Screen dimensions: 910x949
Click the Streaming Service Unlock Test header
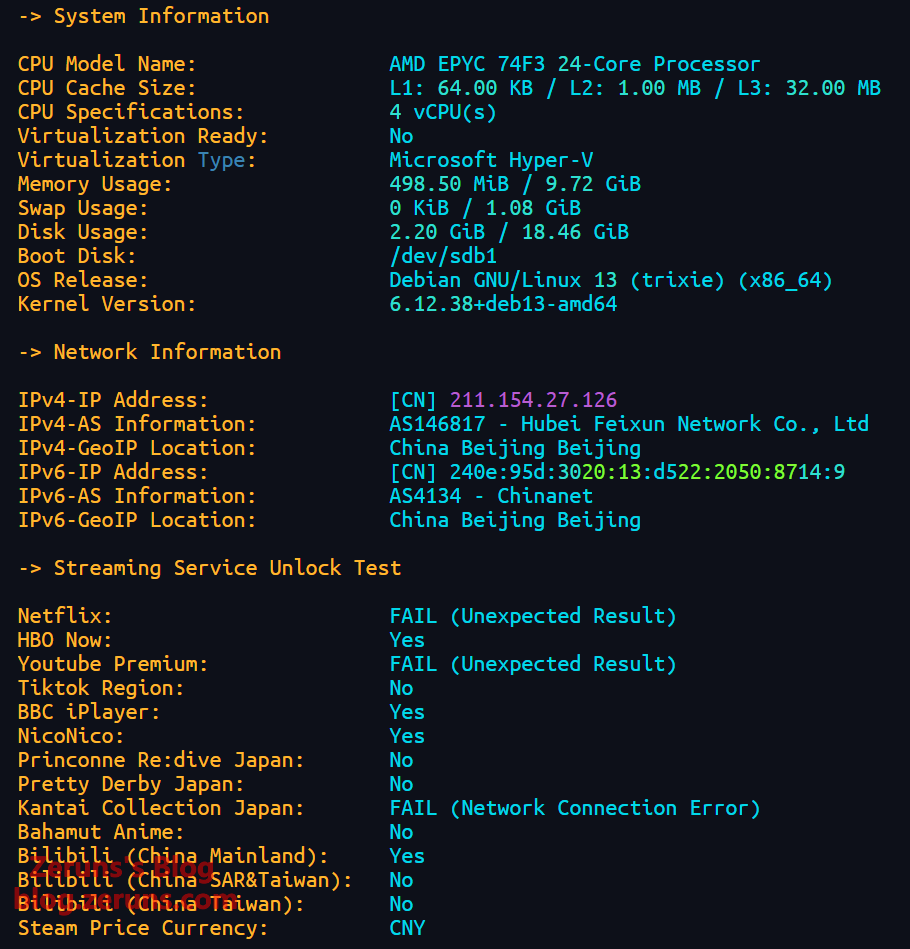tap(209, 568)
